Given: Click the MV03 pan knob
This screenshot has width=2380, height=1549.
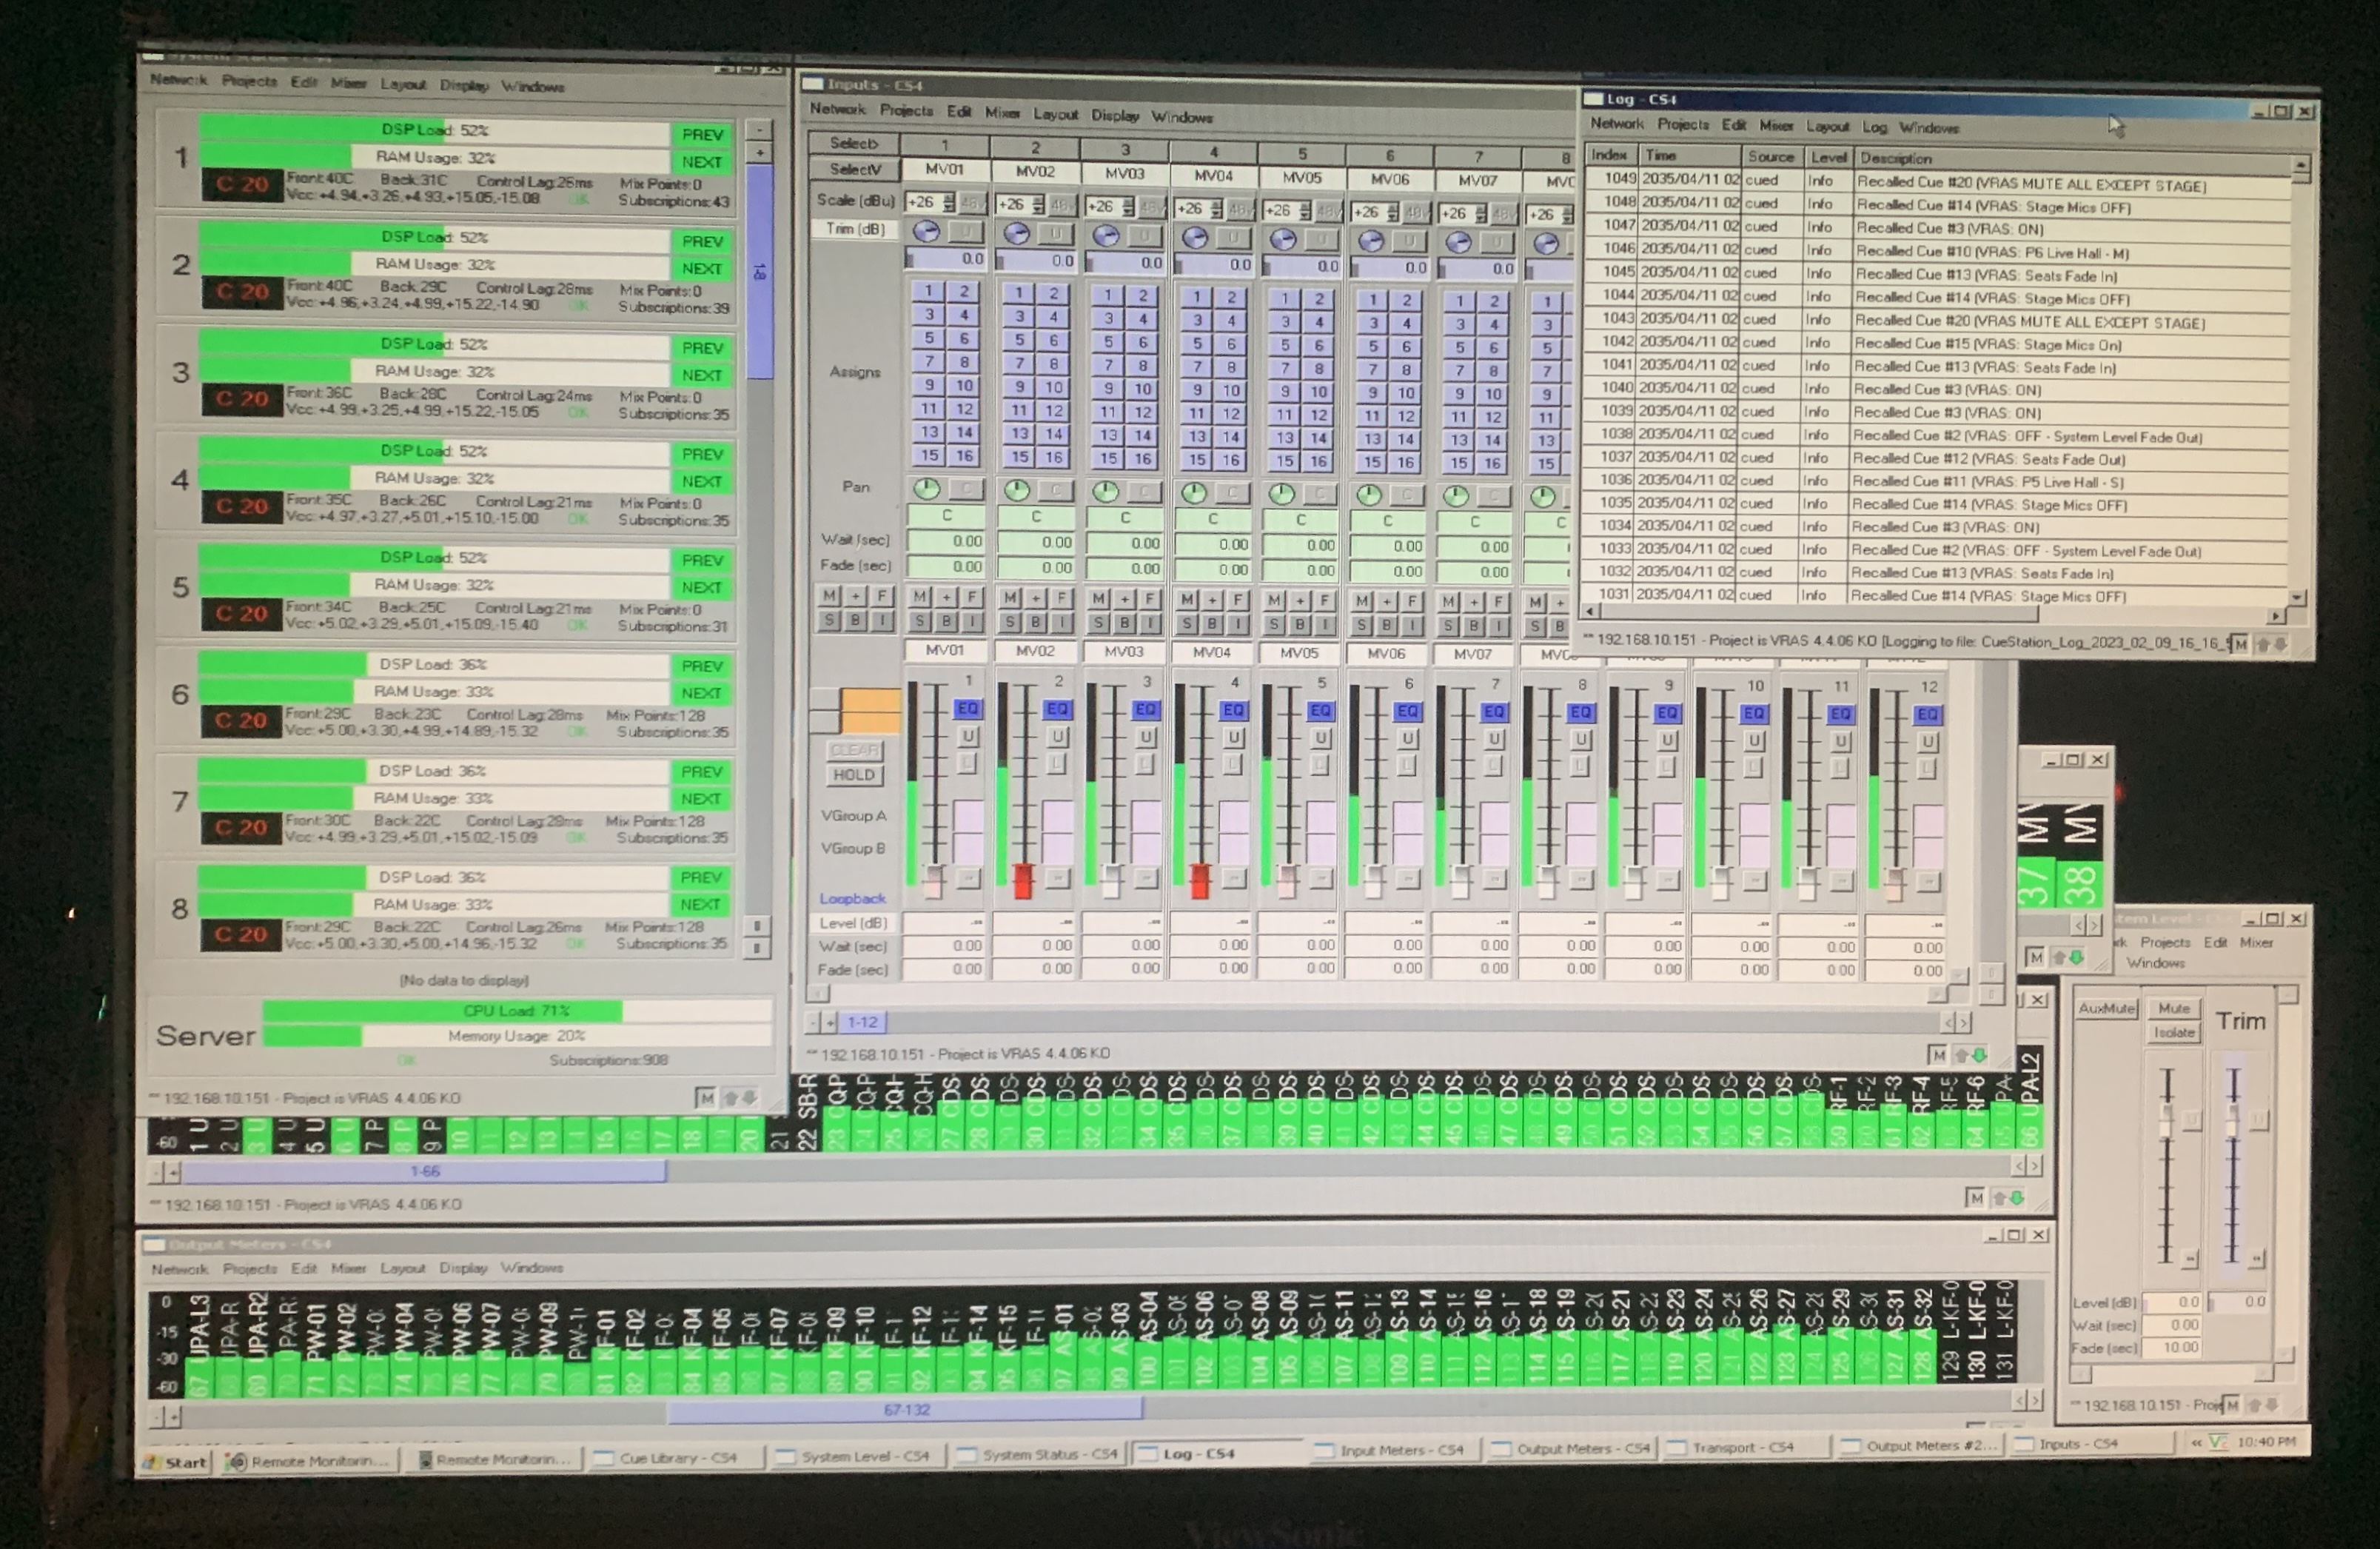Looking at the screenshot, I should click(x=1105, y=491).
